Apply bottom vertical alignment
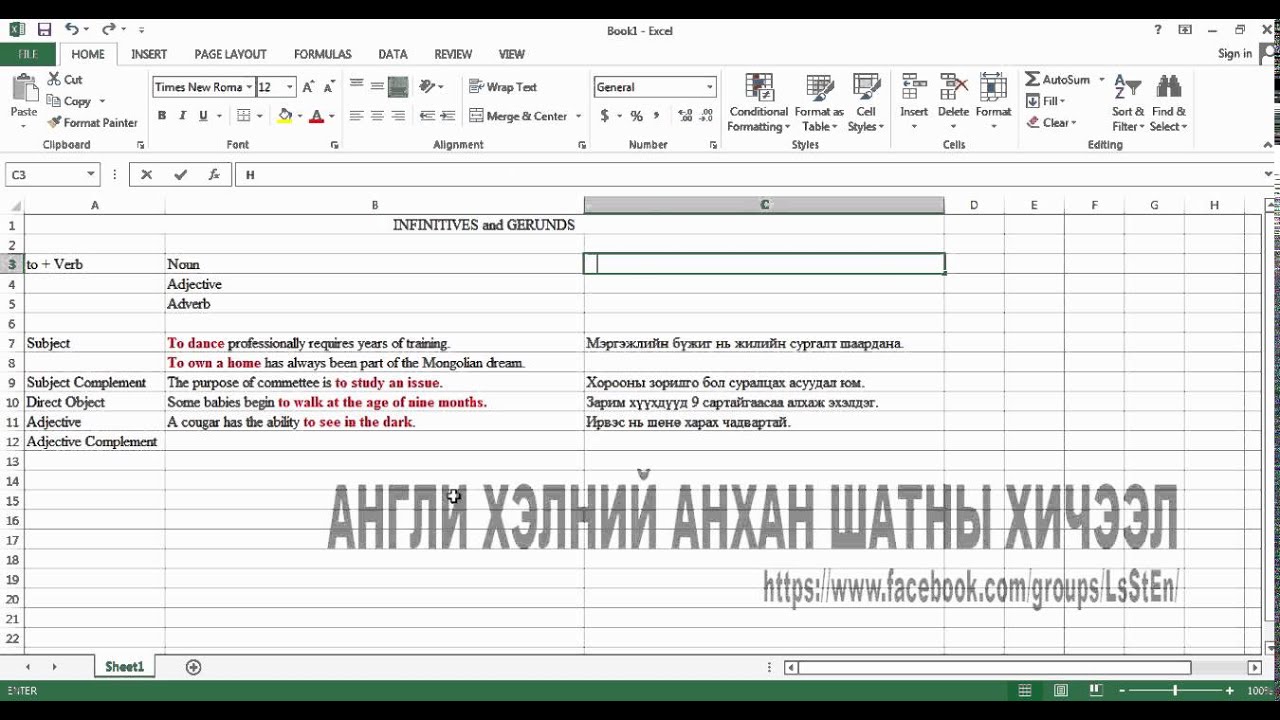The image size is (1280, 720). [x=398, y=86]
